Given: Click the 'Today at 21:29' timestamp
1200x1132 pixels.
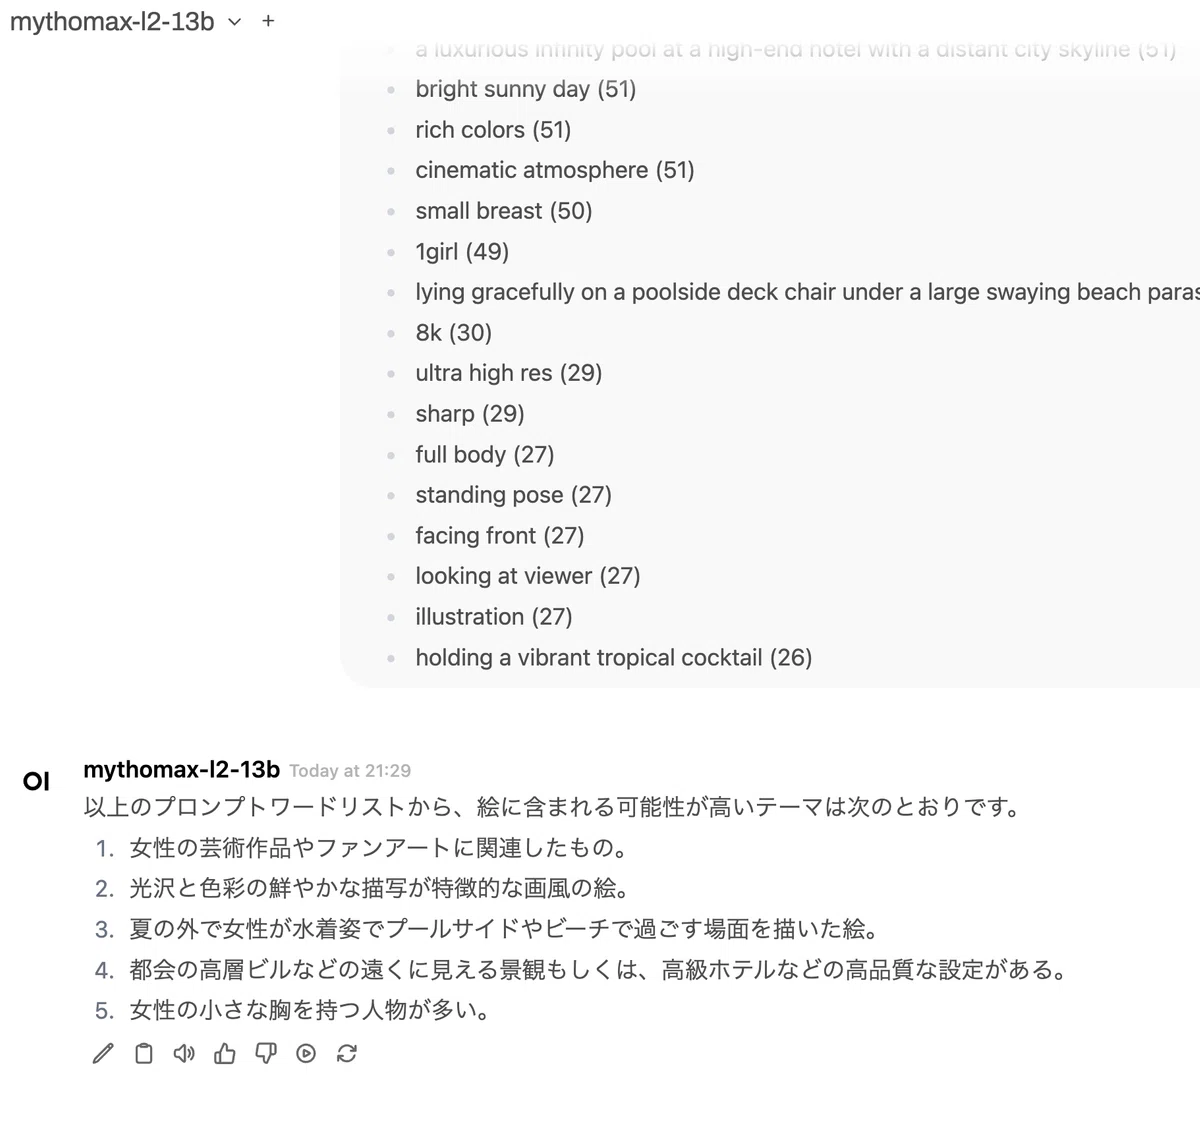Looking at the screenshot, I should pyautogui.click(x=350, y=771).
